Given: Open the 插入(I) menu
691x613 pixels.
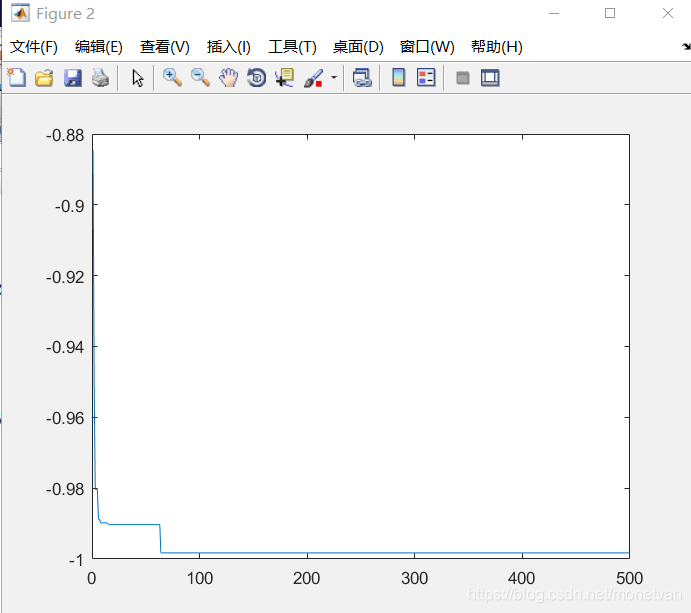Looking at the screenshot, I should pos(229,47).
